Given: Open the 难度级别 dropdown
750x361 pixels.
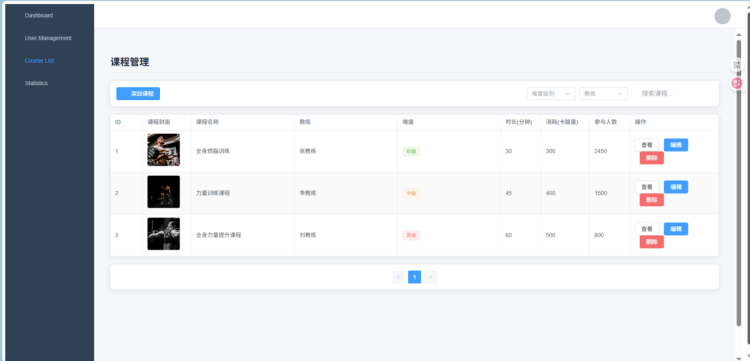Looking at the screenshot, I should pos(551,94).
